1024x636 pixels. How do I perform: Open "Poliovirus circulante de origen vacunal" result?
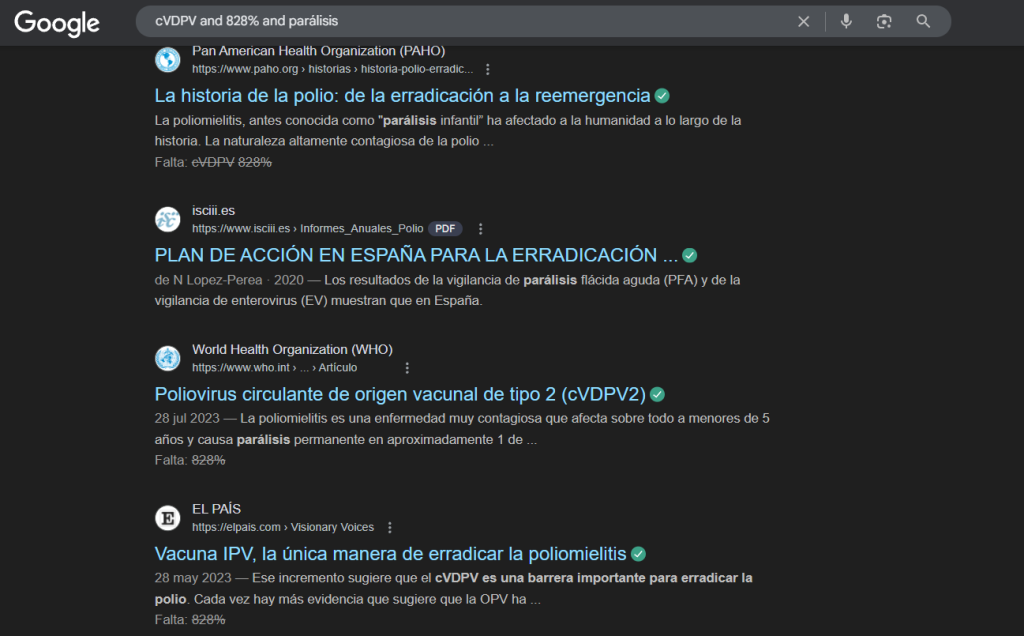click(400, 394)
